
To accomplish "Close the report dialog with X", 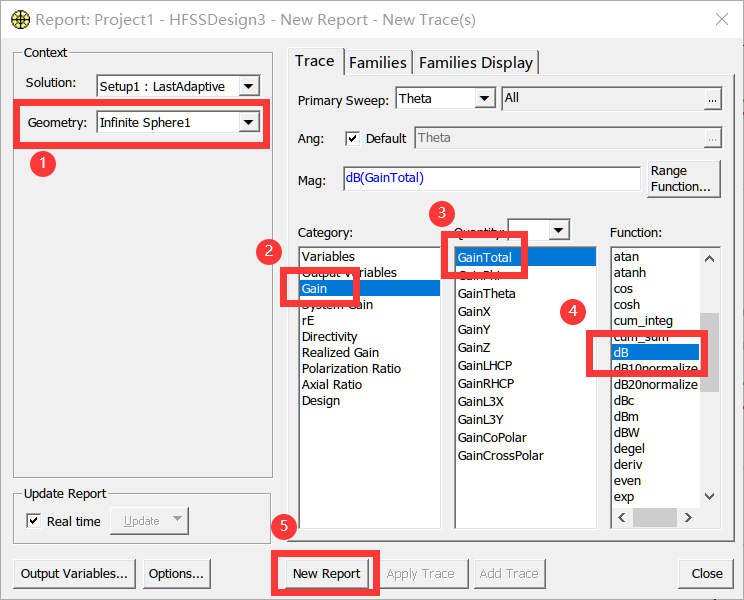I will pos(722,19).
